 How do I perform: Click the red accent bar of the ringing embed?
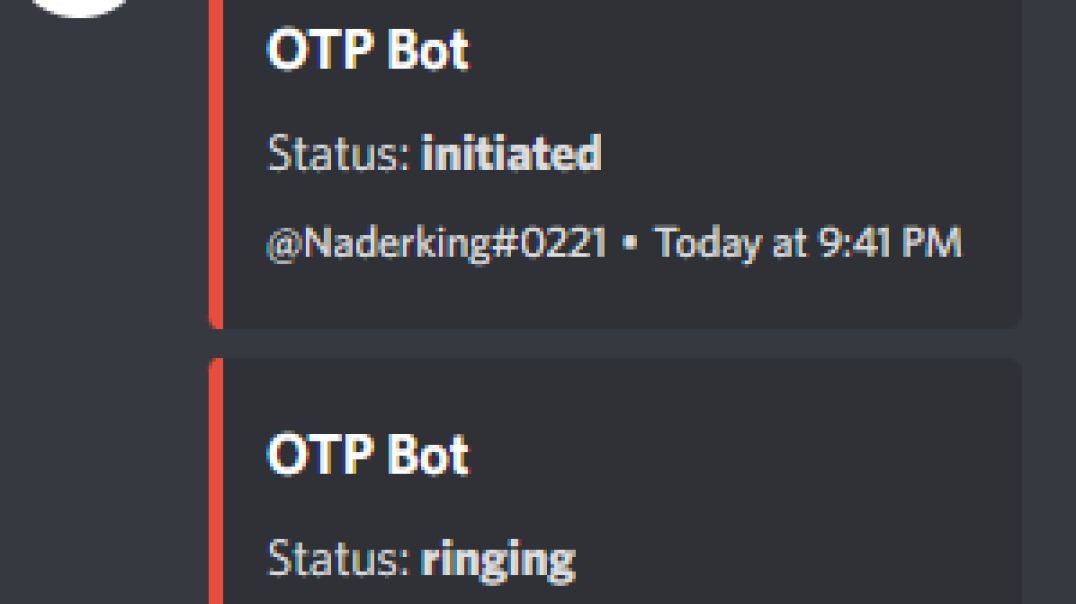pyautogui.click(x=216, y=480)
